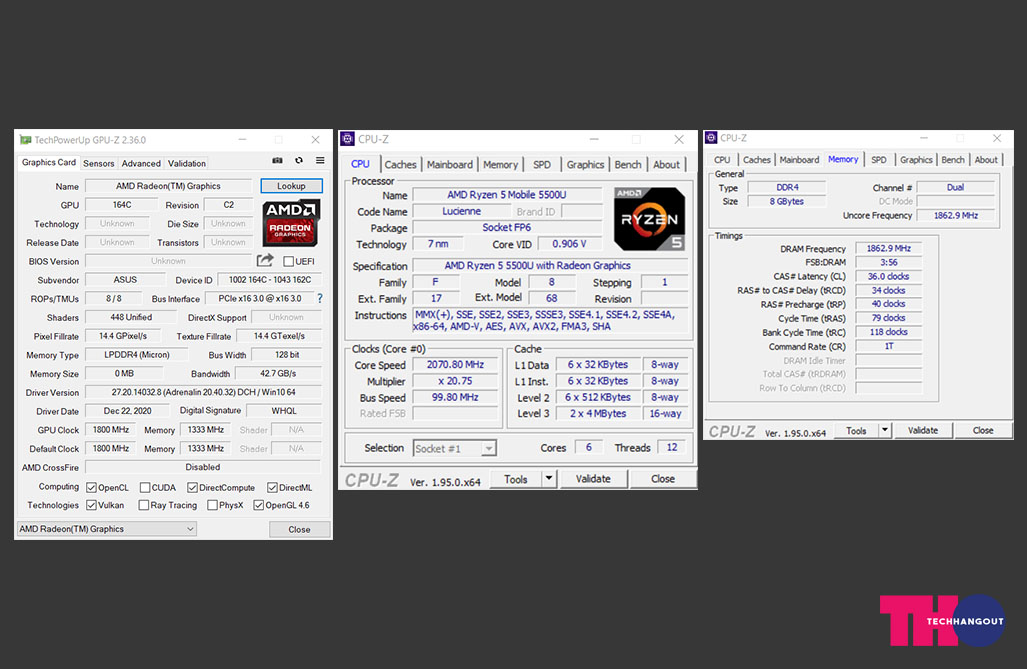Screen dimensions: 1027x669
Task: Open the Validation tab in GPU-Z
Action: (187, 163)
